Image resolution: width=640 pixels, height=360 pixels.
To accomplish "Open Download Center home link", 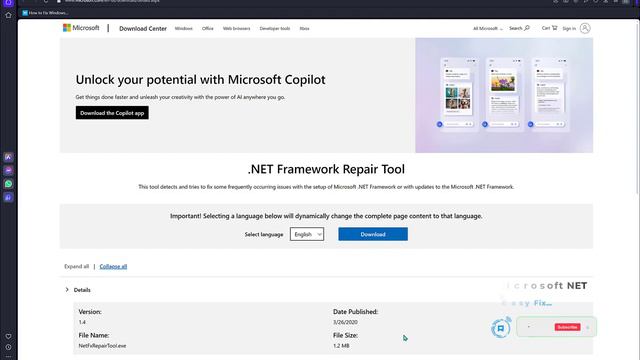I will (143, 28).
